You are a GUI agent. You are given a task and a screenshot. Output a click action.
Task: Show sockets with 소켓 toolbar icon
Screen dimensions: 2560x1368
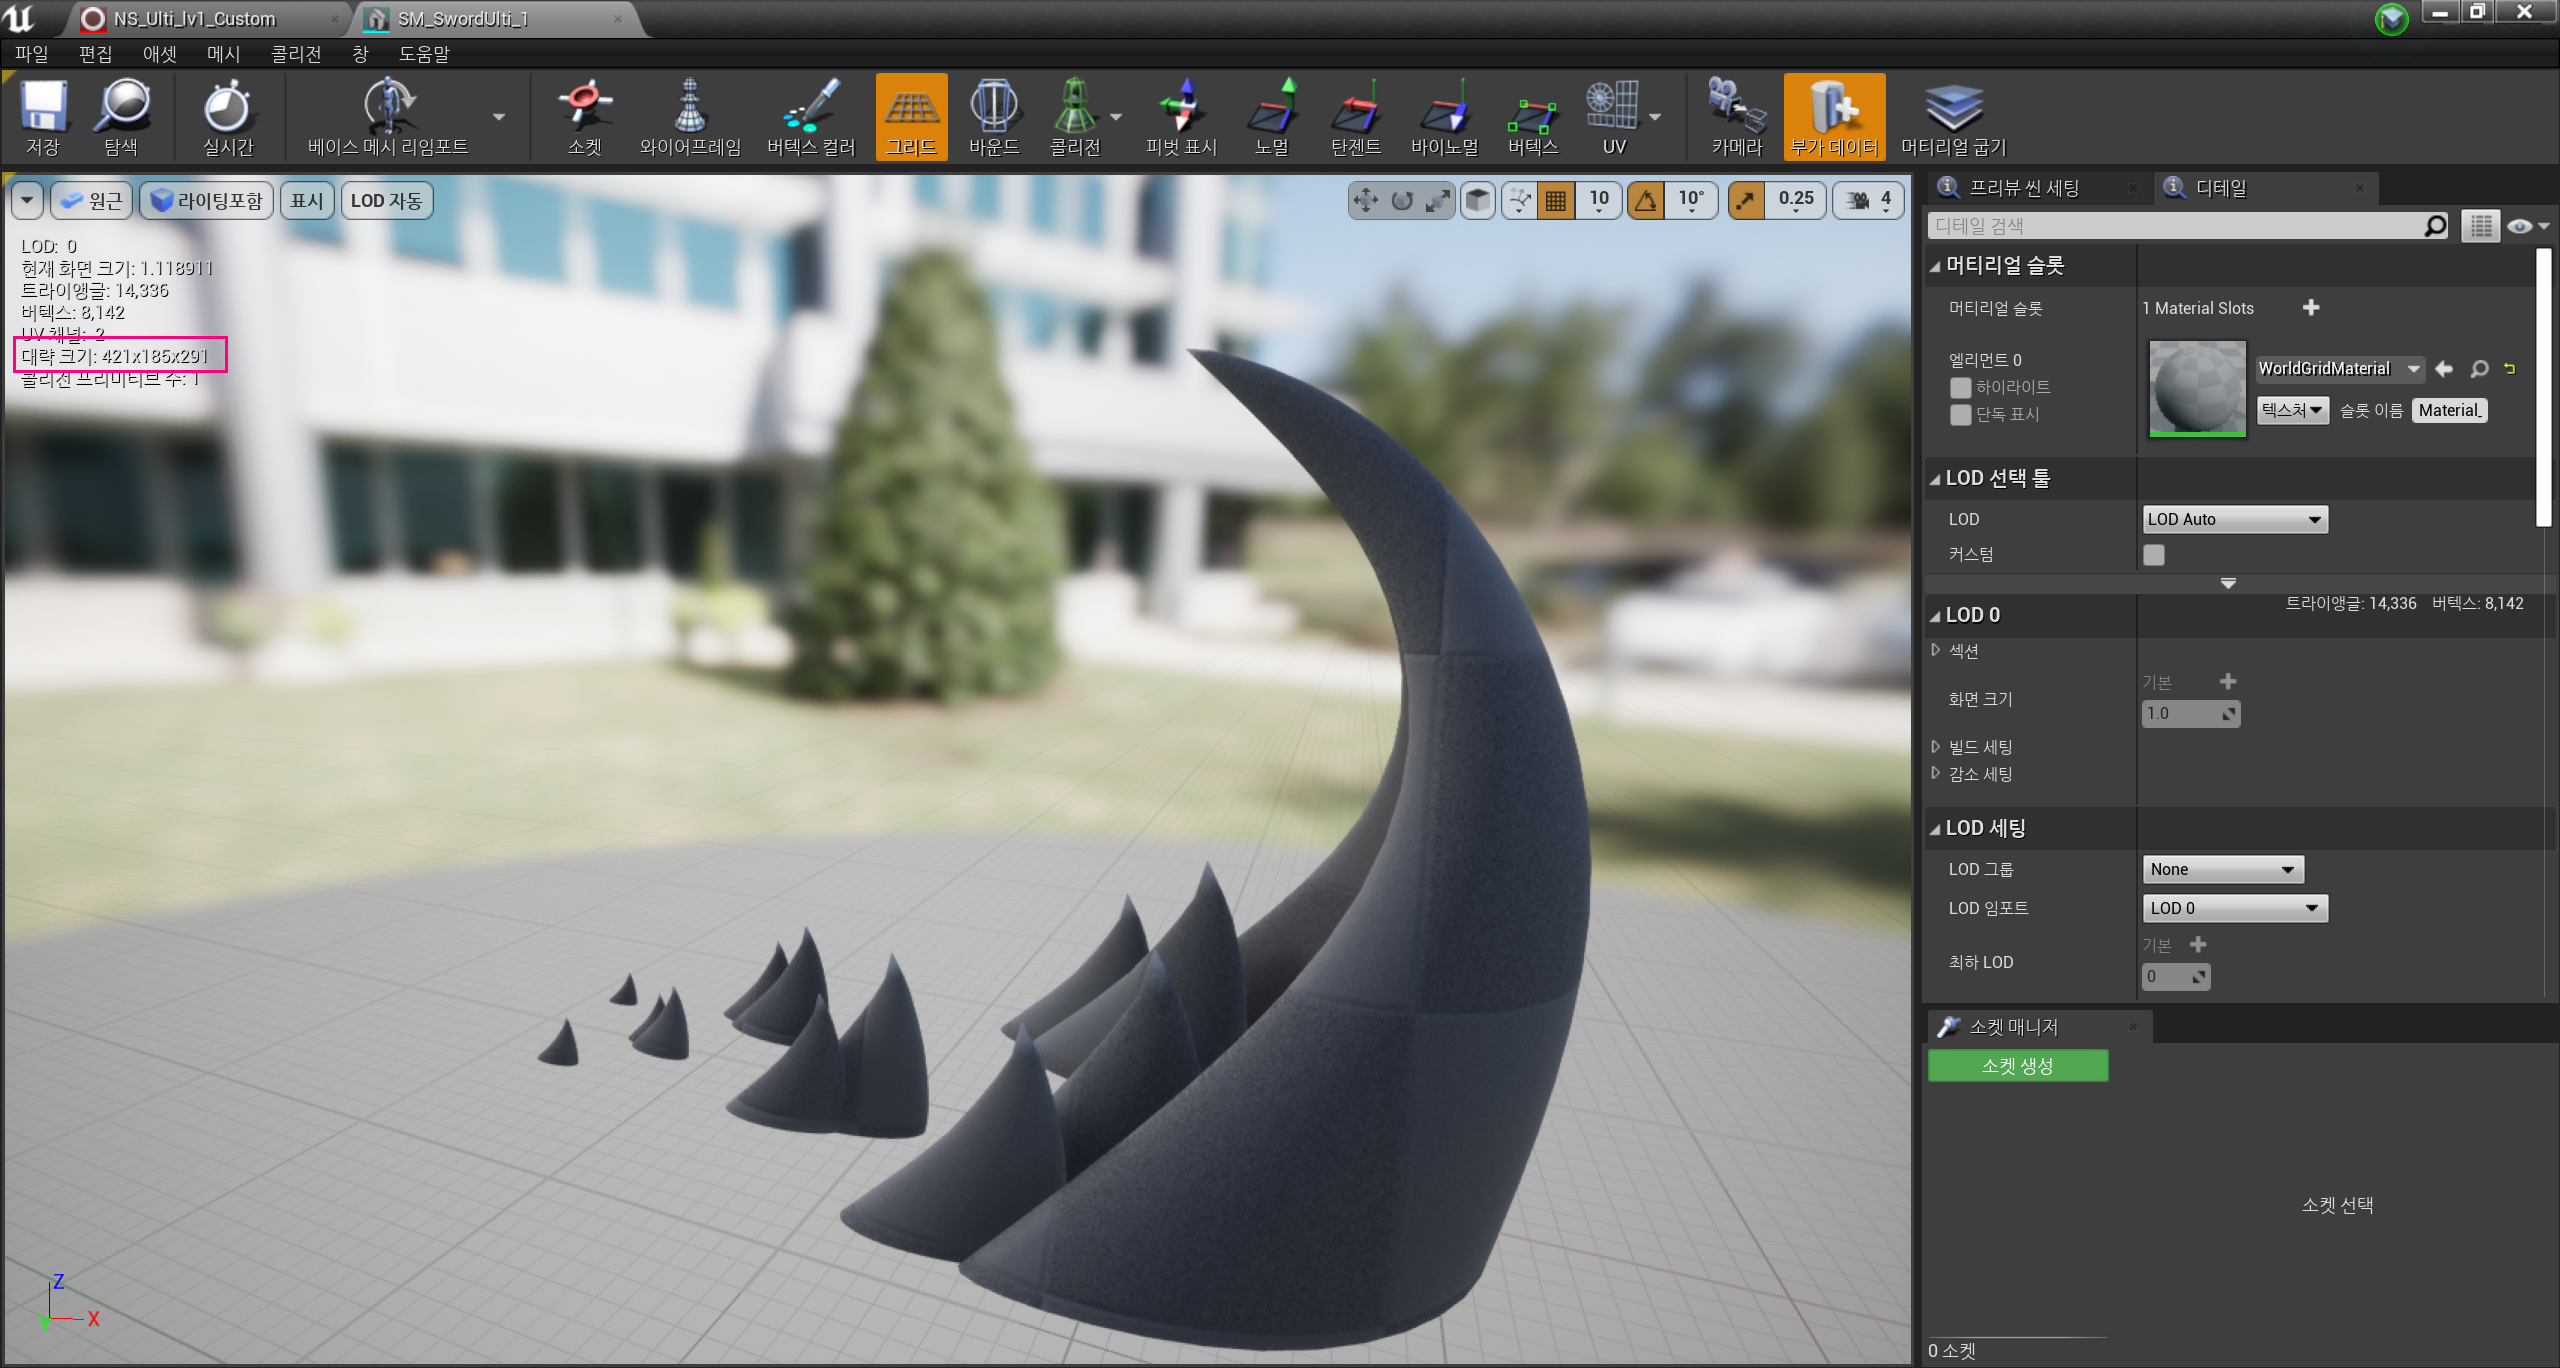(585, 117)
